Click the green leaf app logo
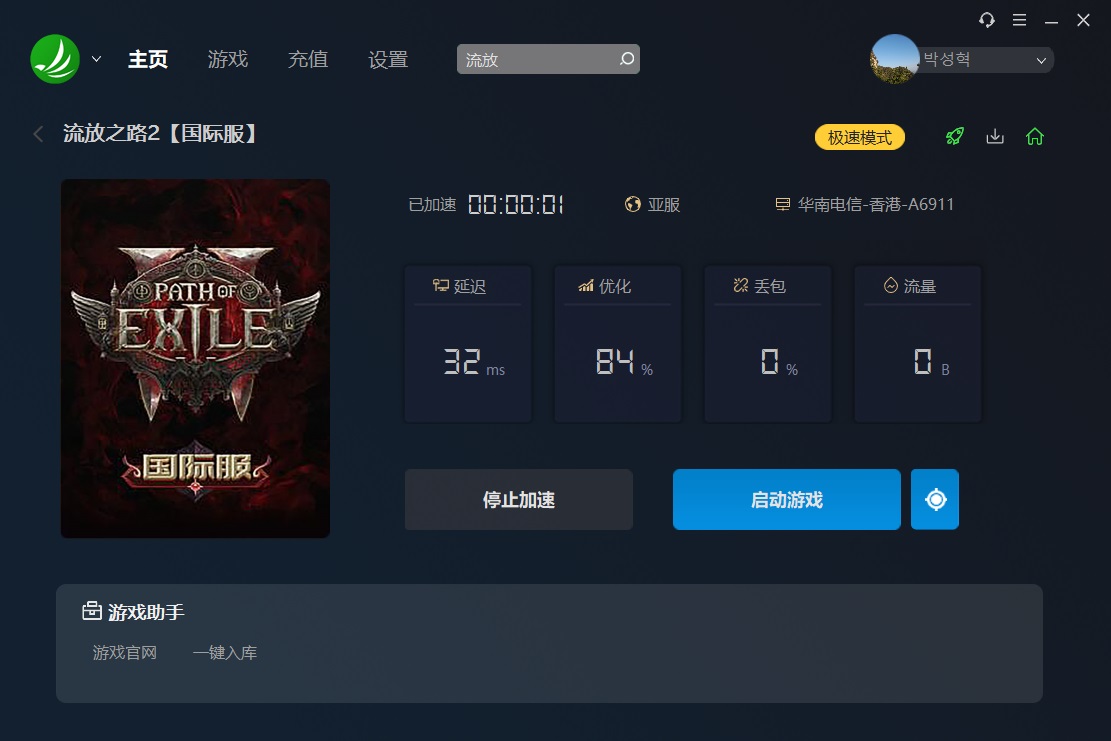This screenshot has width=1111, height=741. click(55, 59)
